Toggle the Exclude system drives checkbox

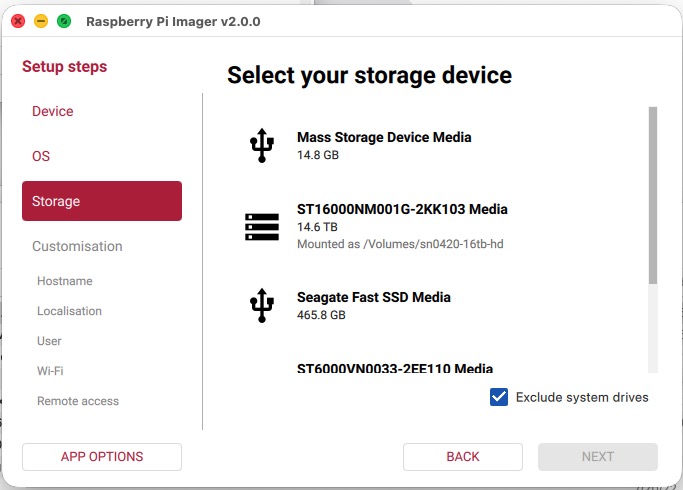[x=499, y=397]
